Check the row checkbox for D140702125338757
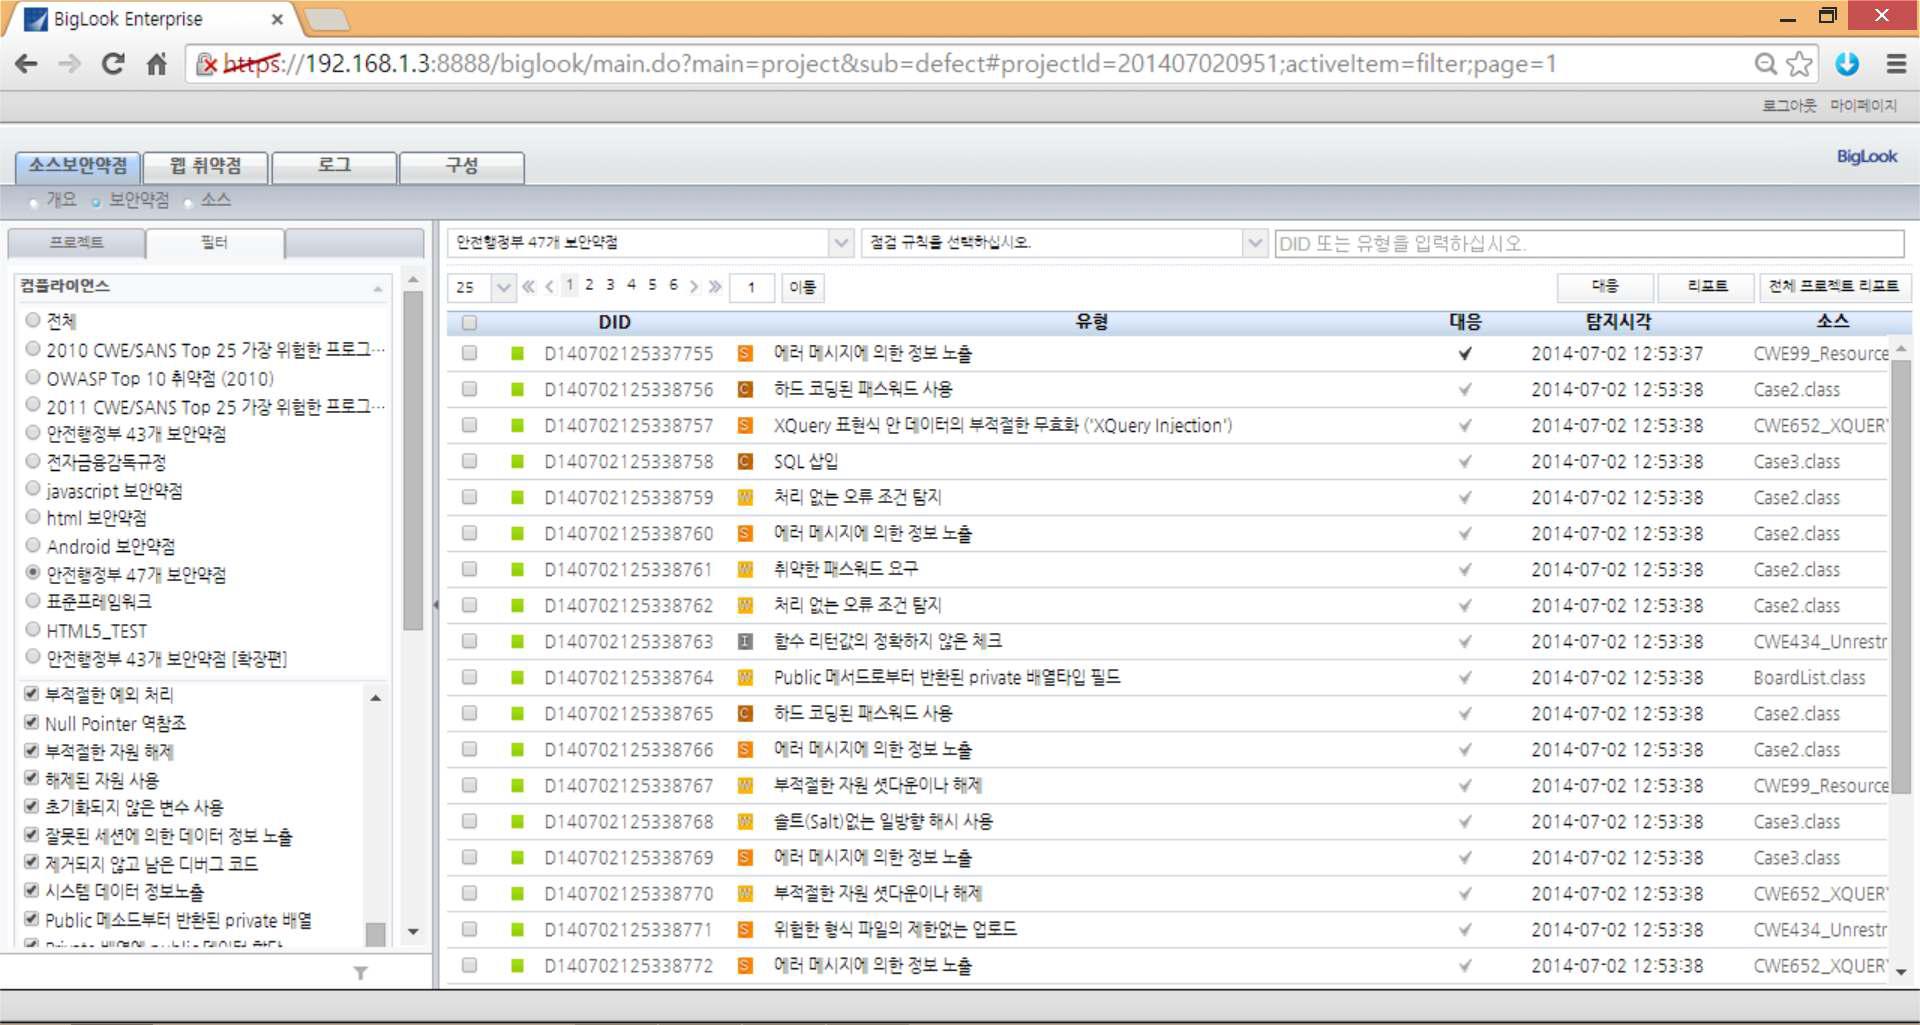The width and height of the screenshot is (1920, 1025). 469,425
